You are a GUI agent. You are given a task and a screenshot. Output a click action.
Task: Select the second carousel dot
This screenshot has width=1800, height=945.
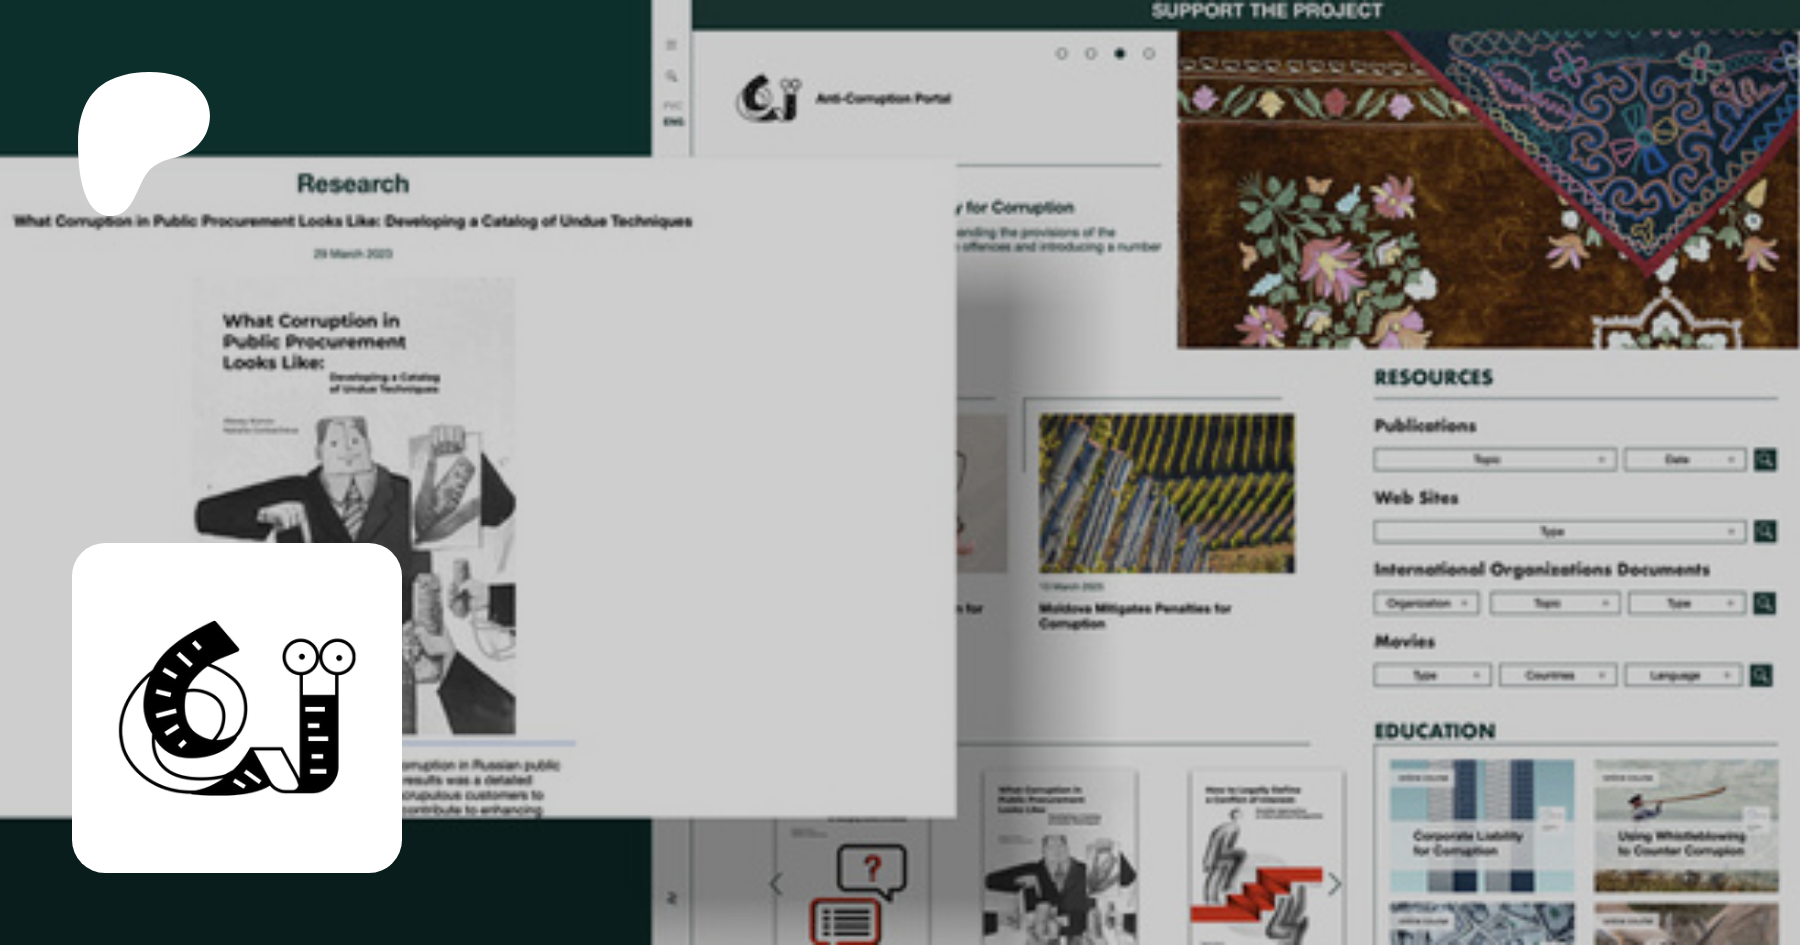pos(1091,54)
